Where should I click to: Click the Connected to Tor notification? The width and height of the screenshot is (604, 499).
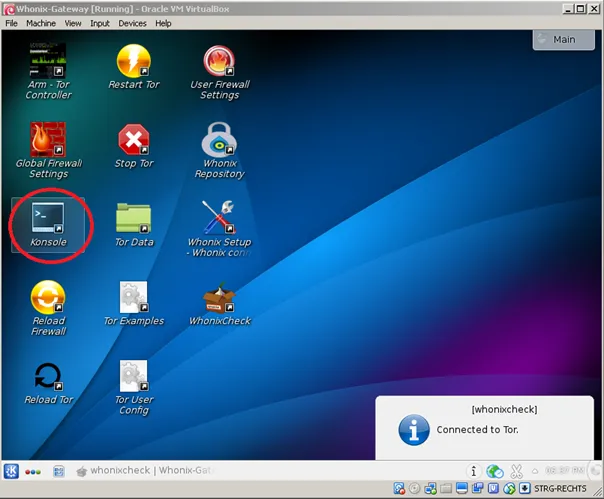point(485,428)
